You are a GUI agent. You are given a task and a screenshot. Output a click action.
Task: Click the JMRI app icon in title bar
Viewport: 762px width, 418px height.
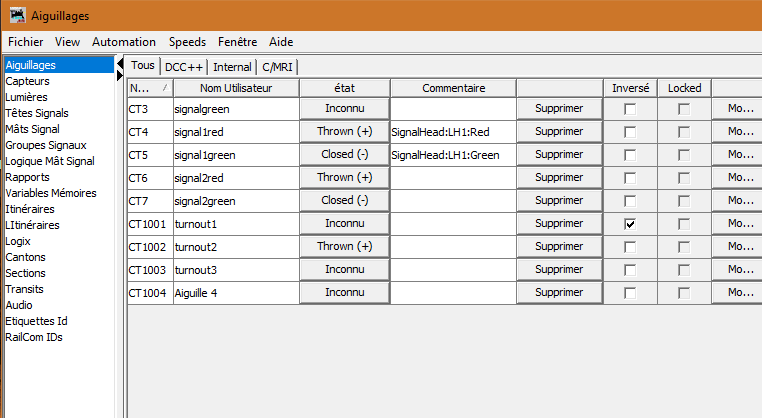coord(18,15)
